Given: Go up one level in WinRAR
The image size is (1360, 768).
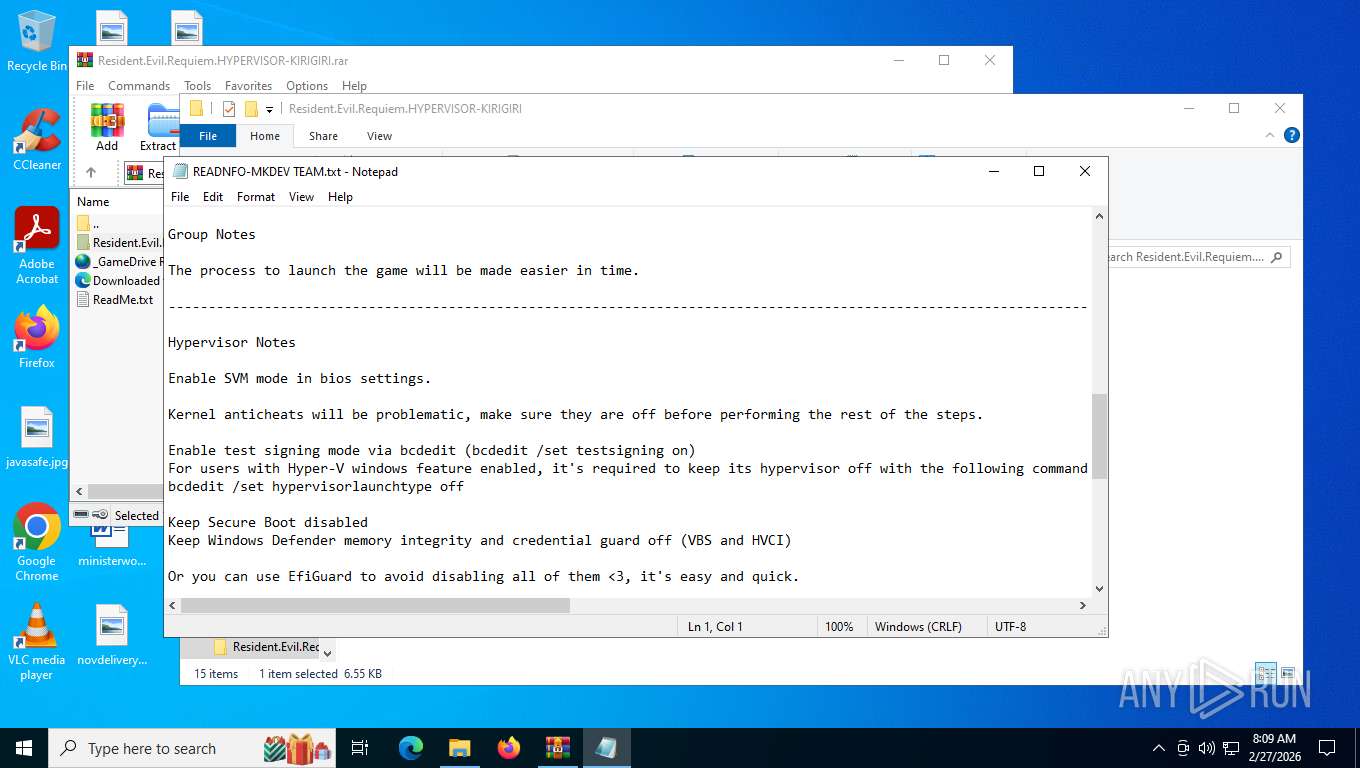Looking at the screenshot, I should (x=91, y=173).
